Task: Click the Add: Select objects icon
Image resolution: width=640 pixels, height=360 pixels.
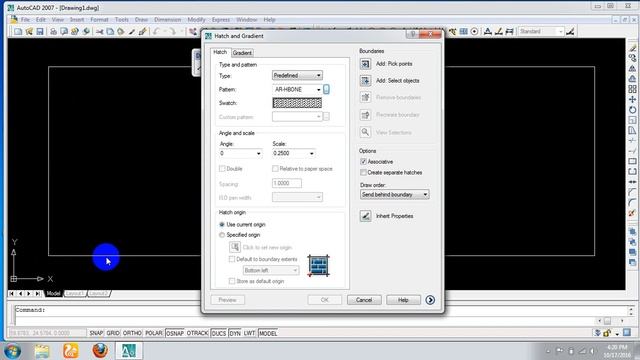Action: 365,81
